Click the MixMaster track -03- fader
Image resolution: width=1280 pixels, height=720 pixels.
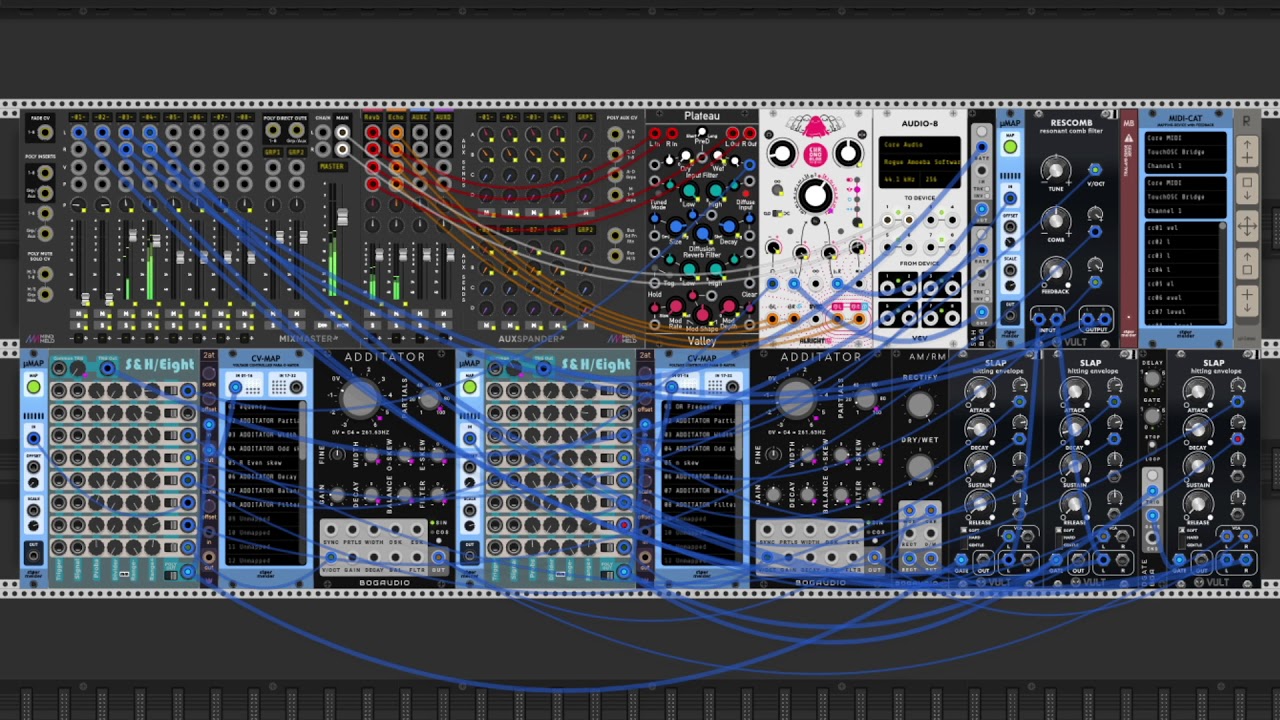132,236
